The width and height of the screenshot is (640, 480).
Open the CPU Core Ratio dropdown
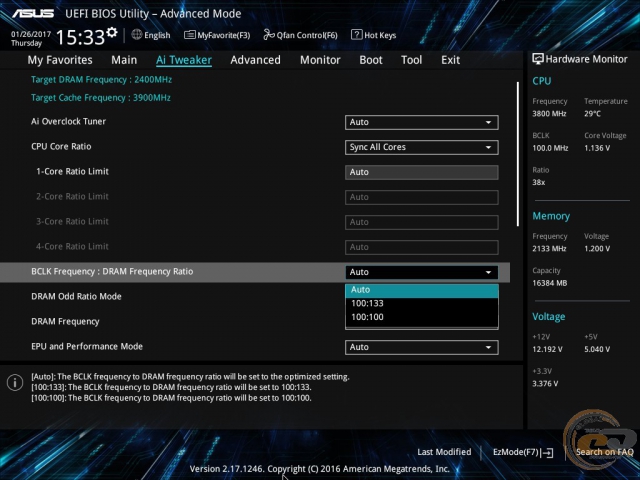coord(422,147)
